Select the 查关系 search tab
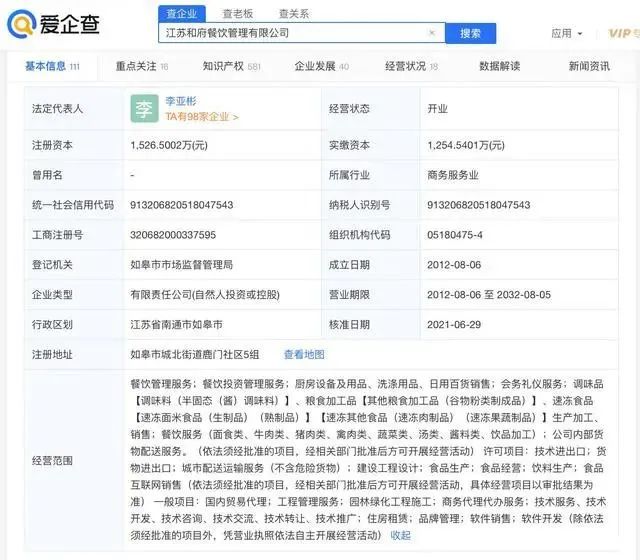This screenshot has height=560, width=640. pyautogui.click(x=294, y=14)
